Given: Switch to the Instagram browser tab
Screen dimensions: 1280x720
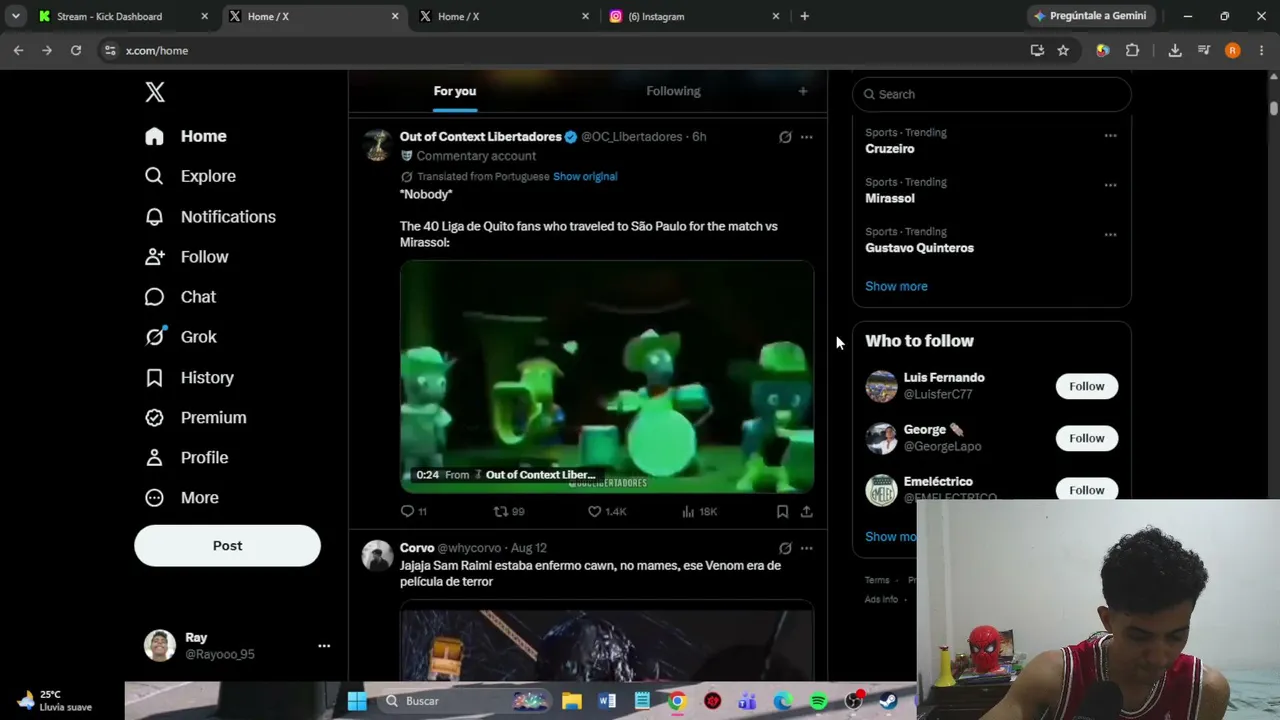Looking at the screenshot, I should coord(695,16).
